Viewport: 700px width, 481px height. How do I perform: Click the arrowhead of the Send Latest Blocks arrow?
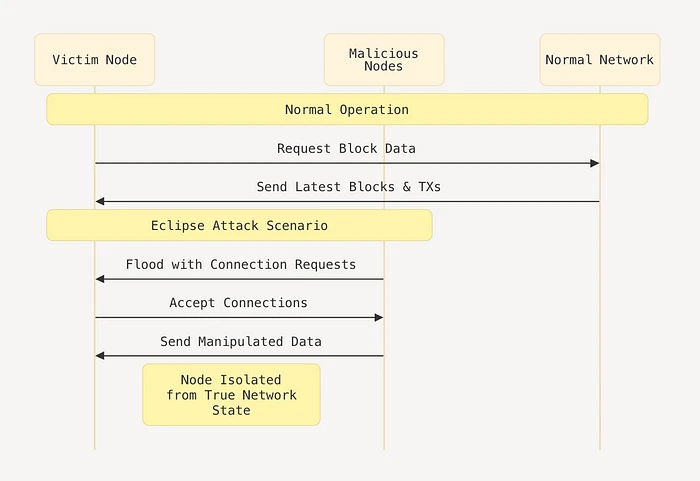(x=100, y=201)
